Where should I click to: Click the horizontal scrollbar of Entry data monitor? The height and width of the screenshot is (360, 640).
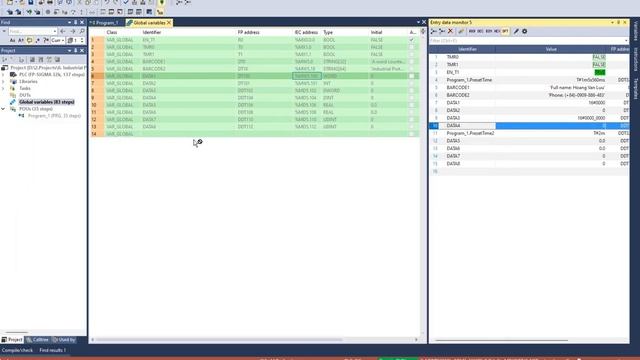[x=501, y=340]
